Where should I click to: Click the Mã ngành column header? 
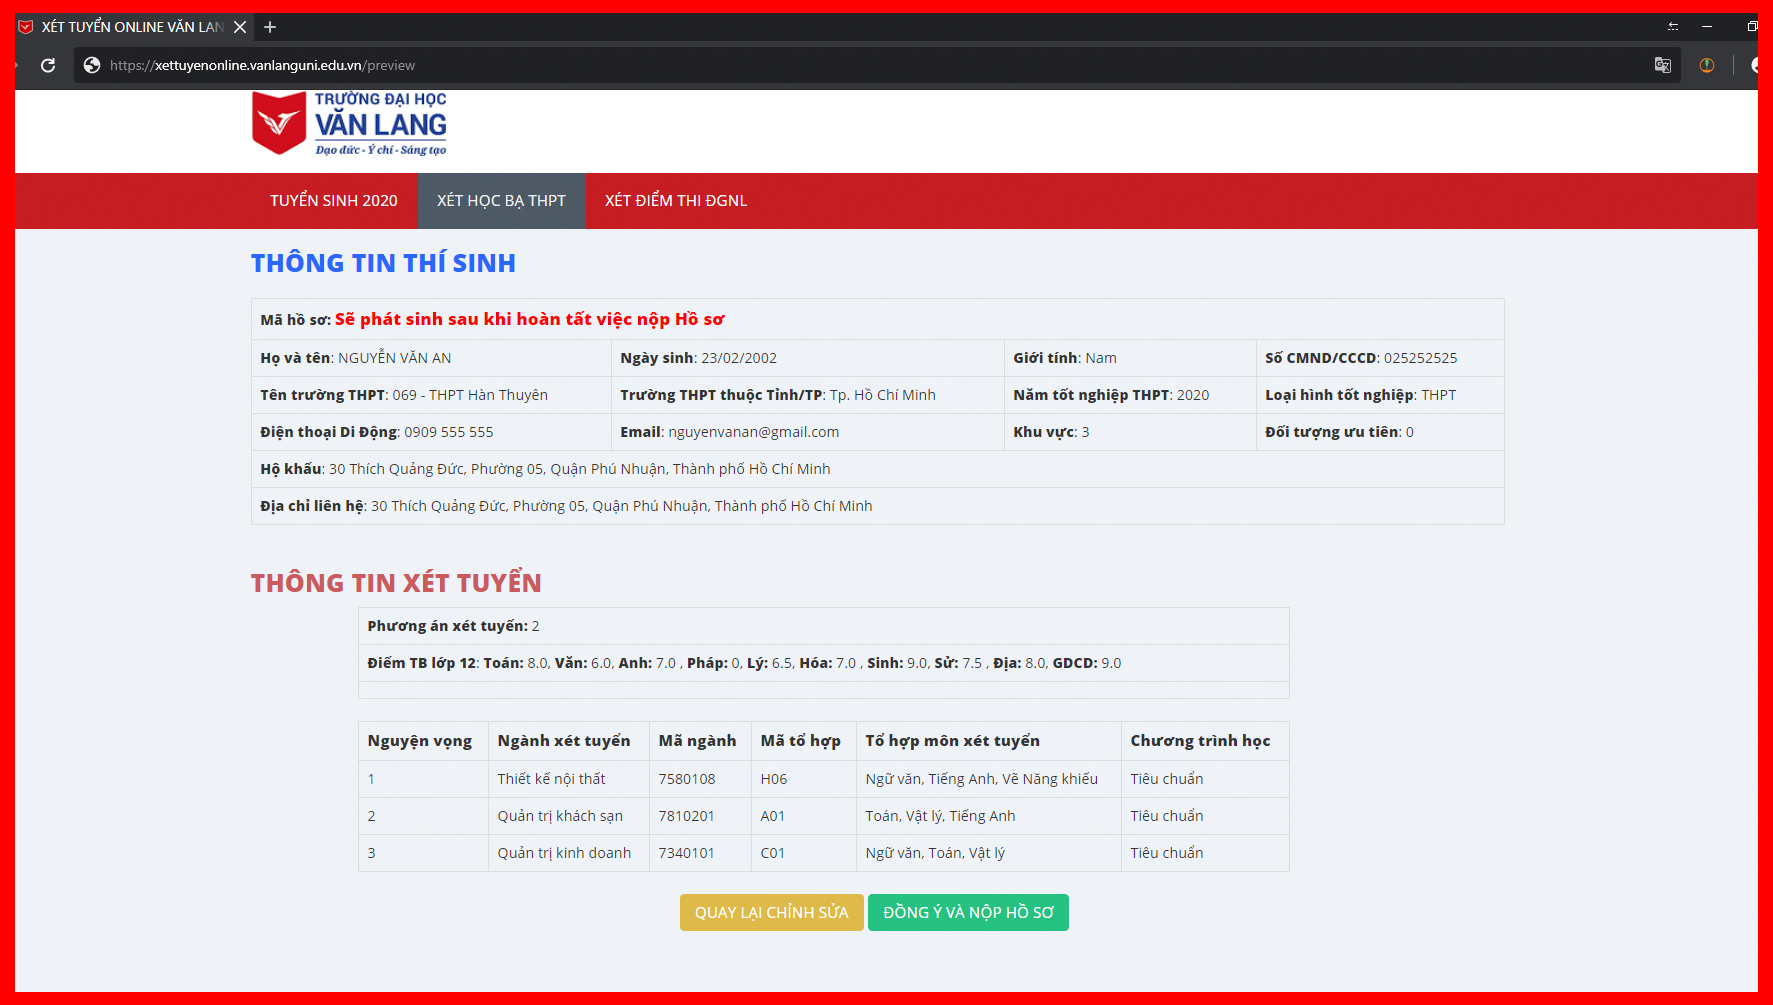[x=700, y=741]
